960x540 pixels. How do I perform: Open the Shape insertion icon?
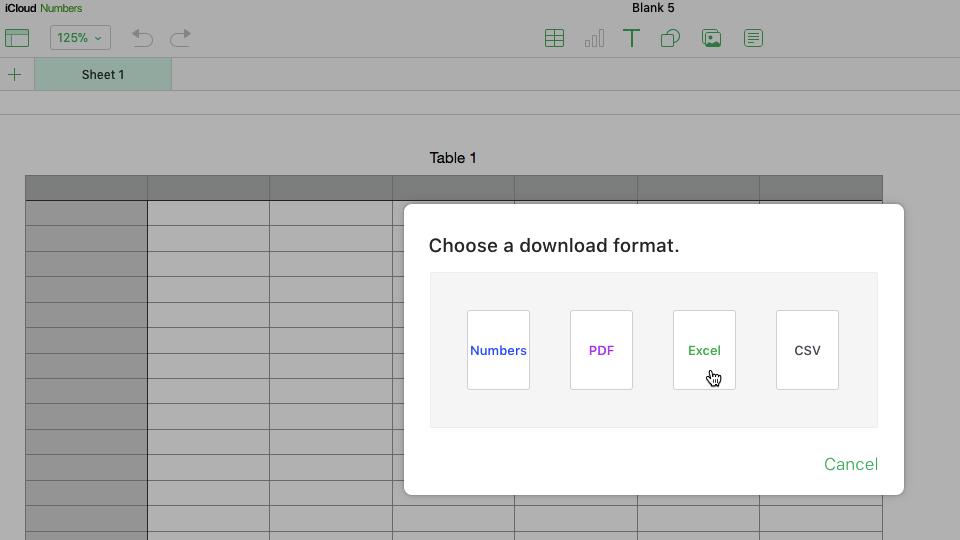[x=670, y=38]
